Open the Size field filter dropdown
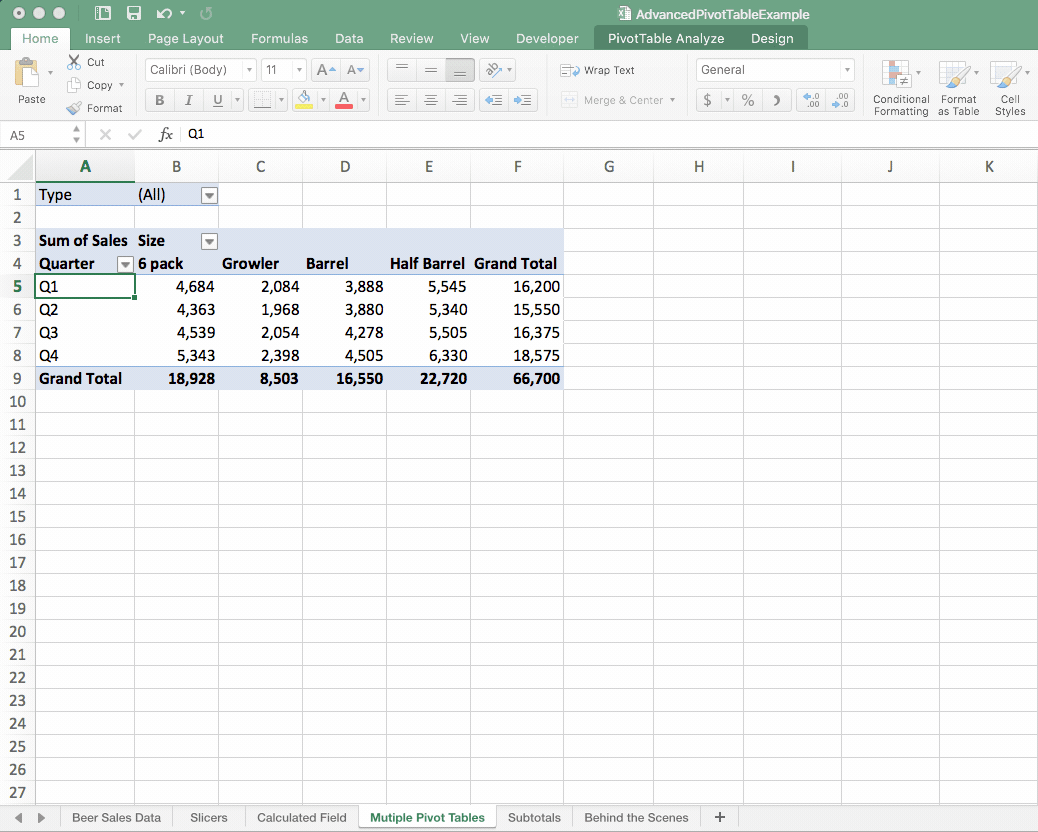The height and width of the screenshot is (832, 1038). tap(209, 241)
